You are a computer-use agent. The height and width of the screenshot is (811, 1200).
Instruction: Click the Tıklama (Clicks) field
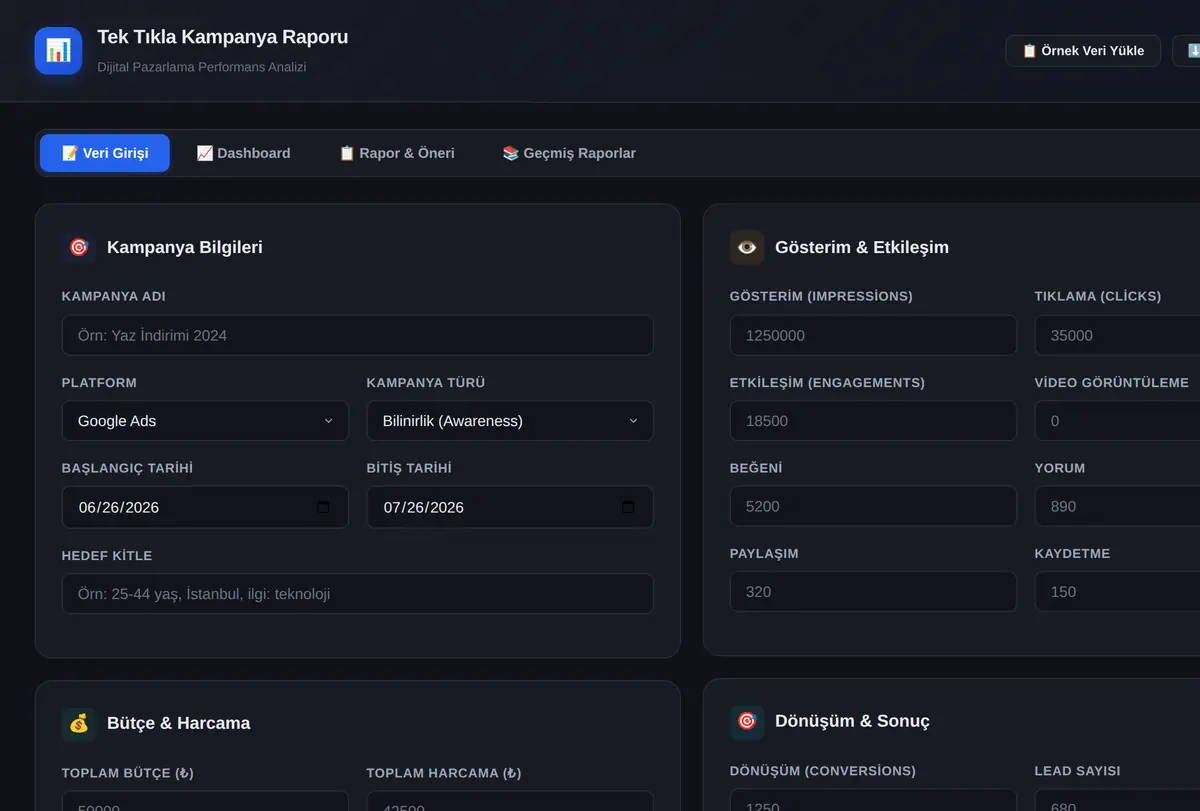point(1117,336)
